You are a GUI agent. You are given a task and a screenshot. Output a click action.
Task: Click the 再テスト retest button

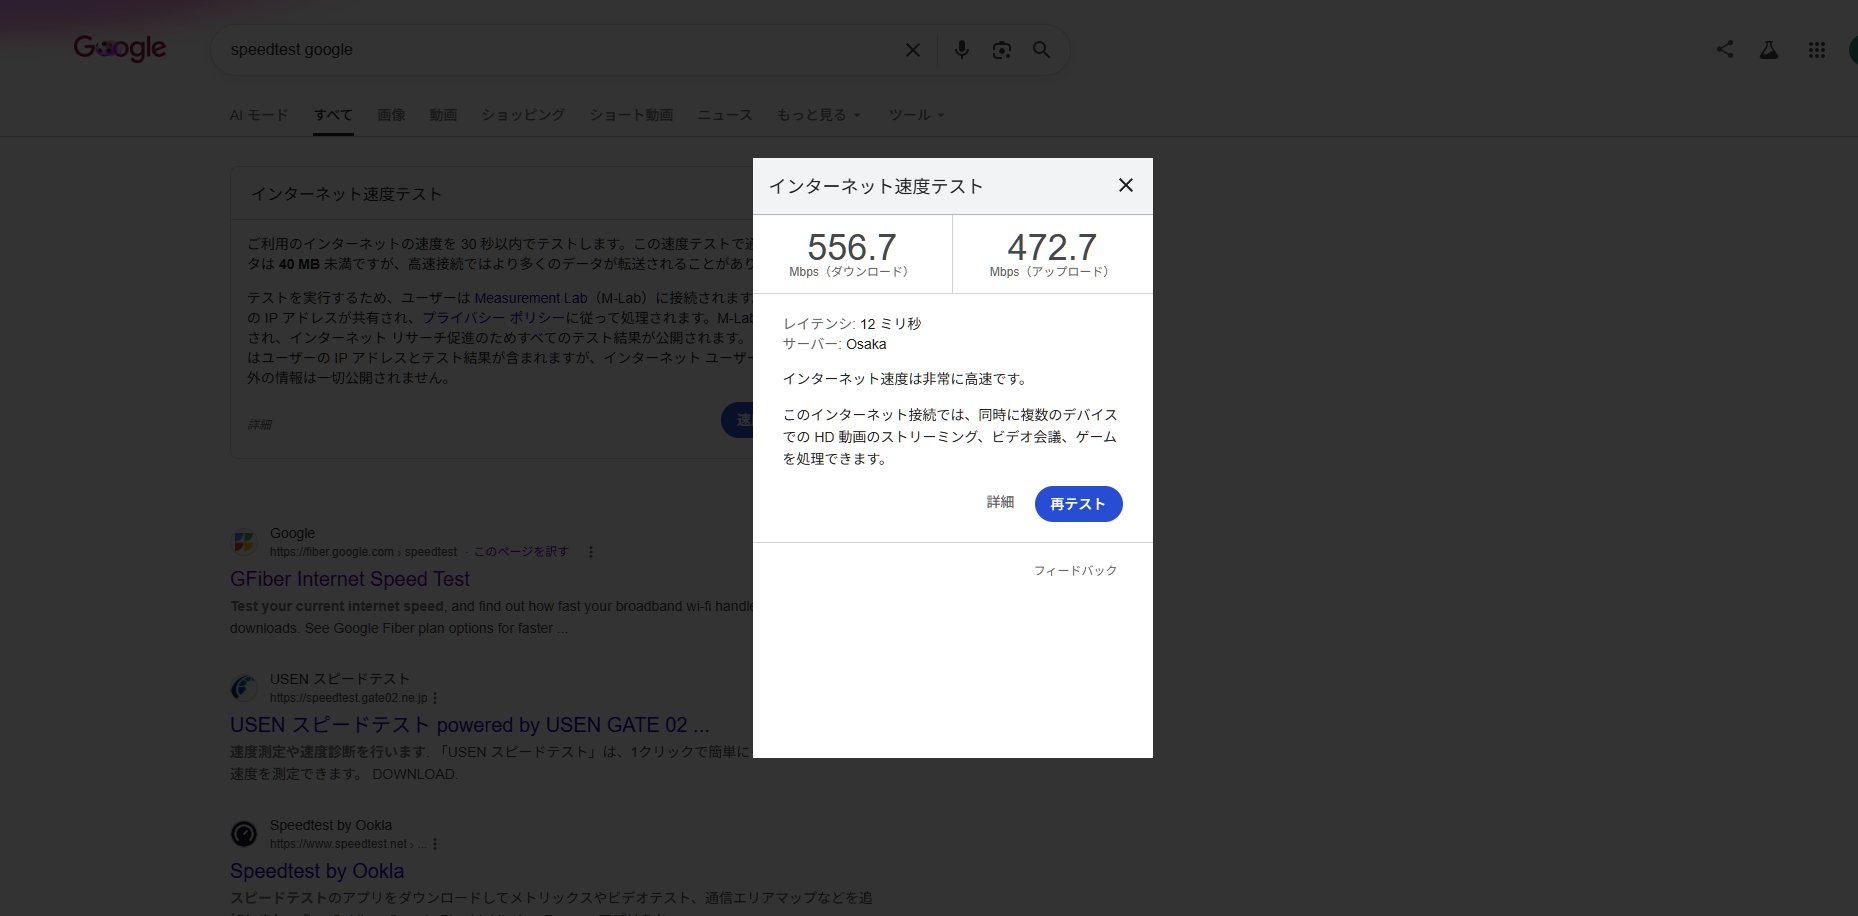point(1078,504)
